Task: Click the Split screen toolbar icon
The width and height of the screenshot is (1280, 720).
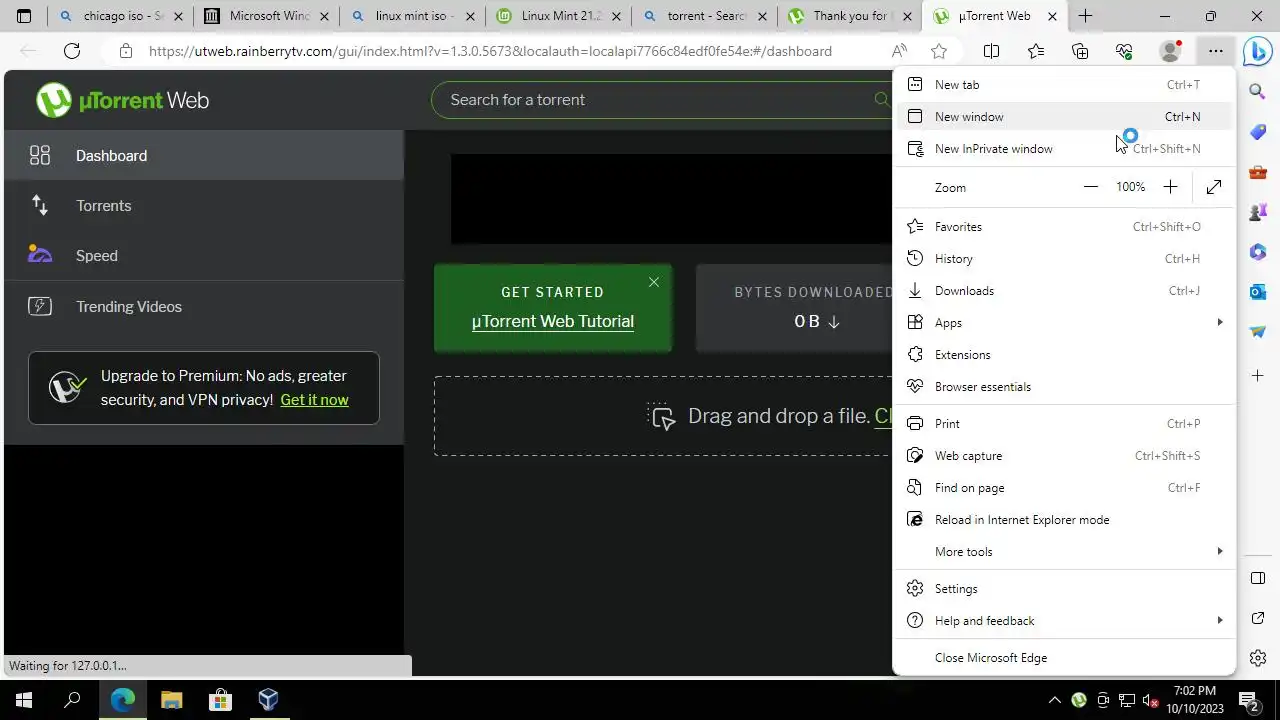Action: click(991, 51)
